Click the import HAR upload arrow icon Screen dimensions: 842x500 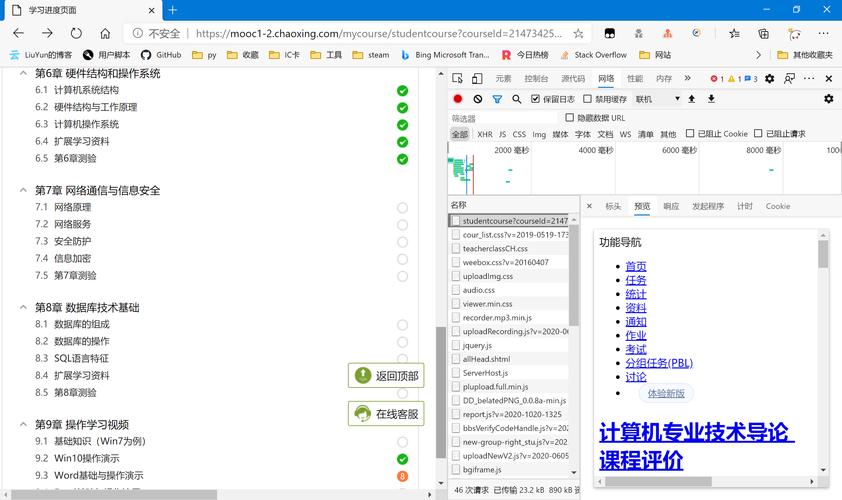tap(691, 99)
